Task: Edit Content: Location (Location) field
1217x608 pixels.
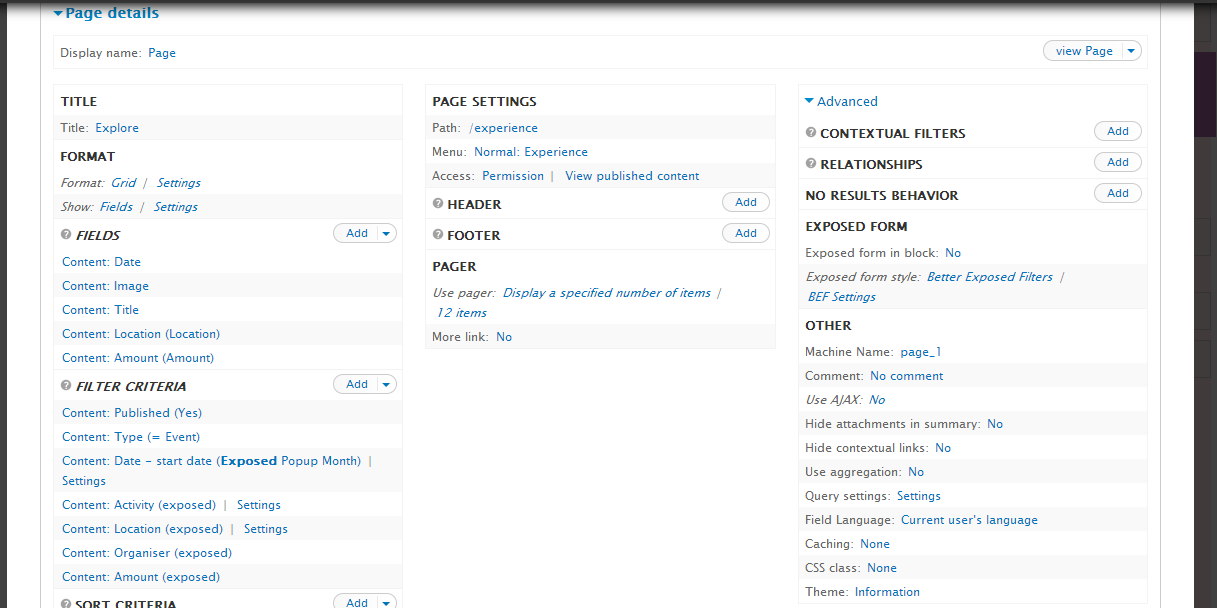Action: 141,334
